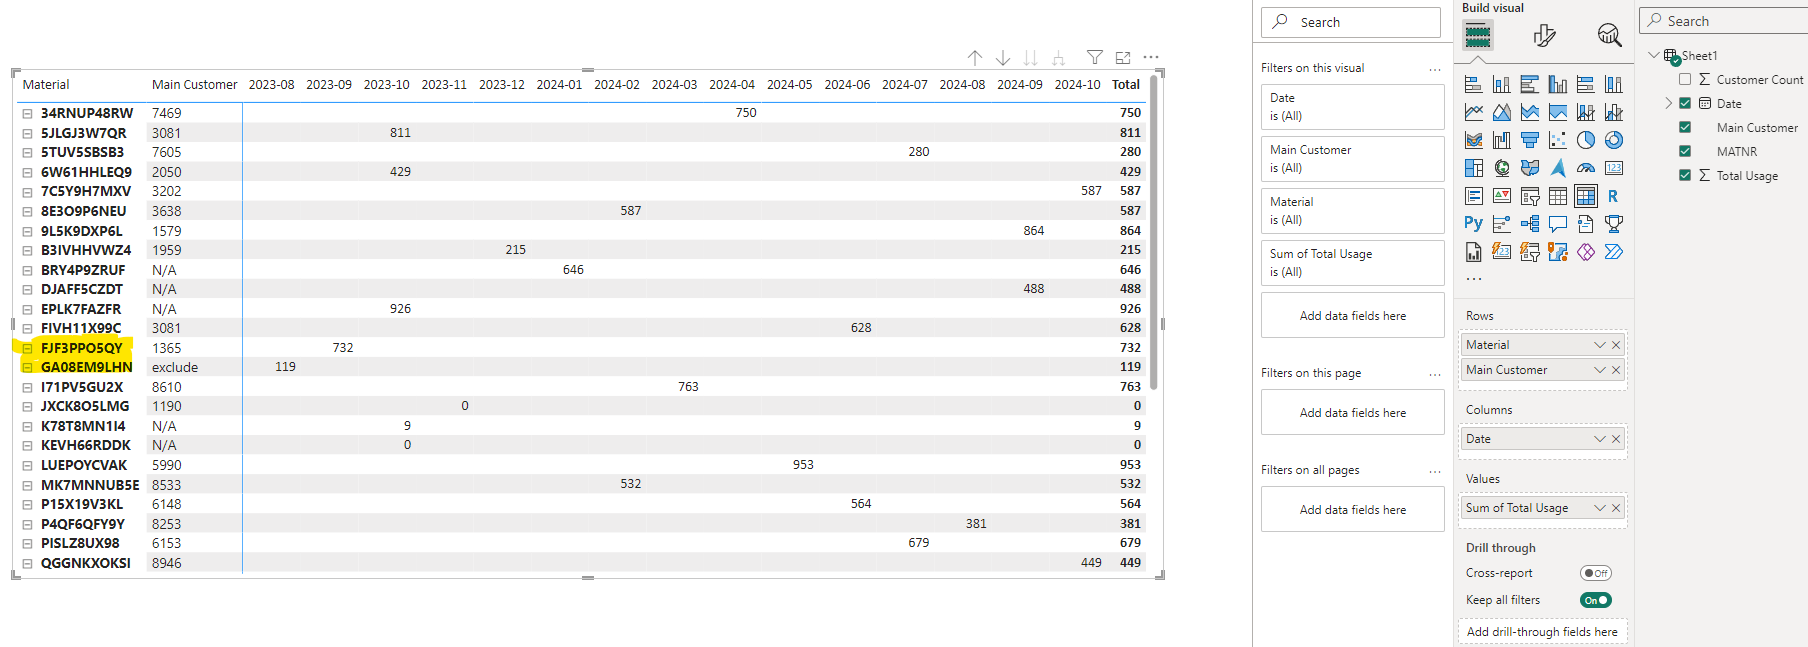This screenshot has width=1808, height=647.
Task: Open focus mode for the matrix
Action: (x=1123, y=58)
